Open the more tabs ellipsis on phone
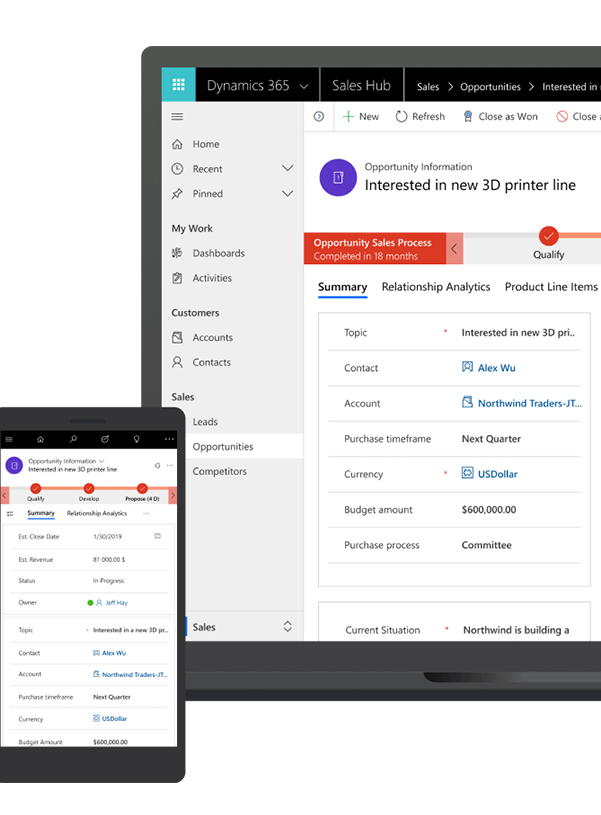The height and width of the screenshot is (815, 601). 146,514
